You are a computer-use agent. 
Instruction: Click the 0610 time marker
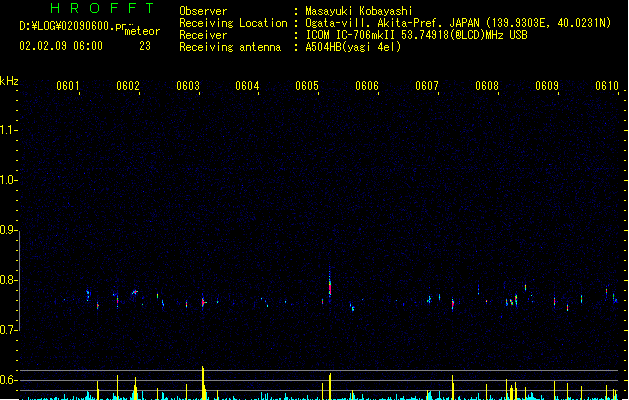coord(607,86)
